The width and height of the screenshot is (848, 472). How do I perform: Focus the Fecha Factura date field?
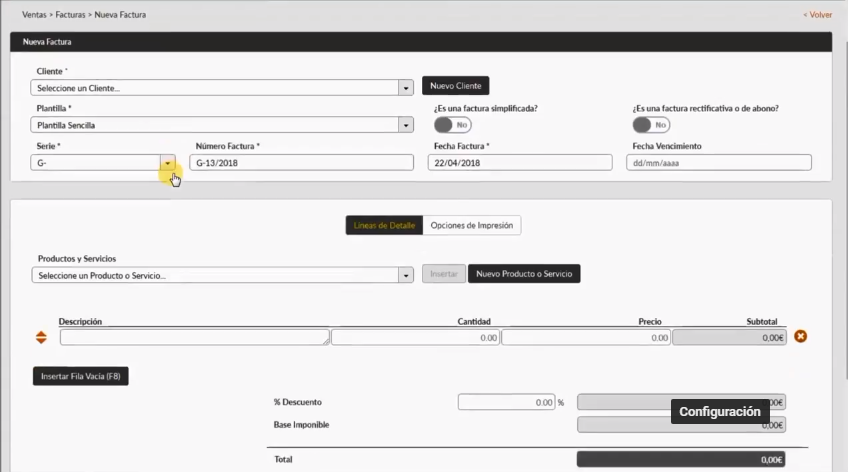click(519, 162)
